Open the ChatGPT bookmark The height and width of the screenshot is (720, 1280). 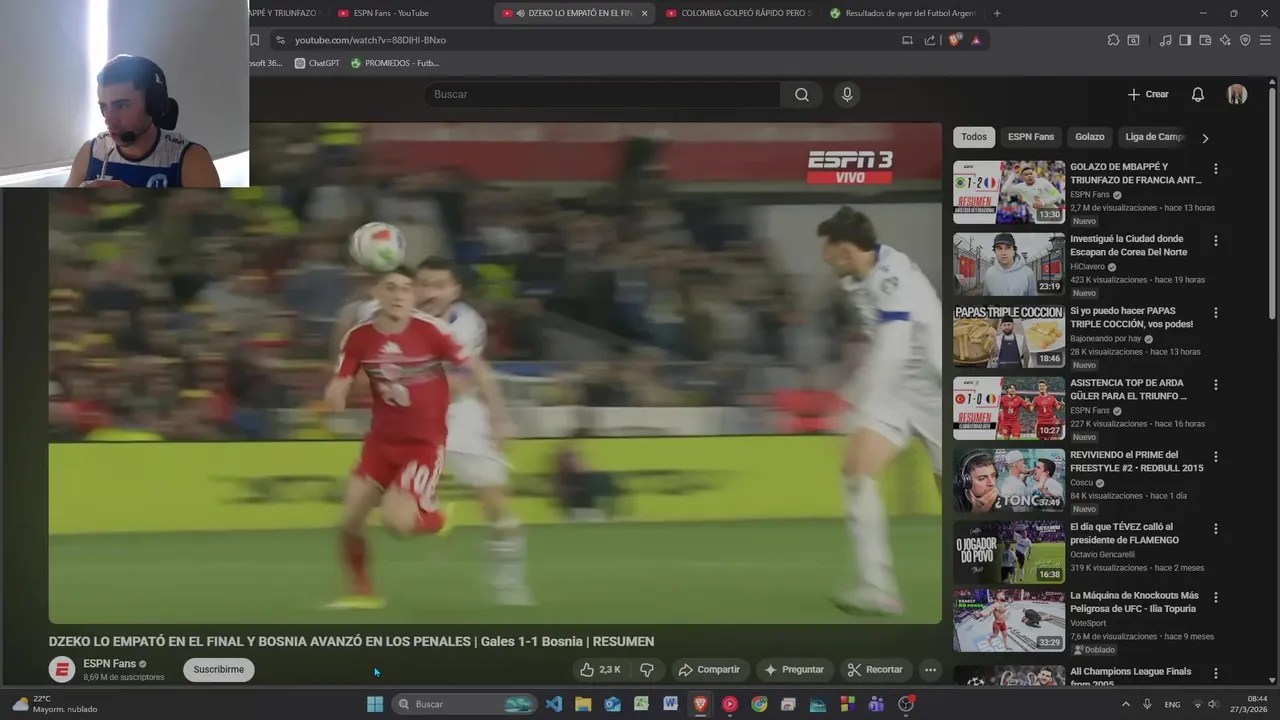point(317,63)
